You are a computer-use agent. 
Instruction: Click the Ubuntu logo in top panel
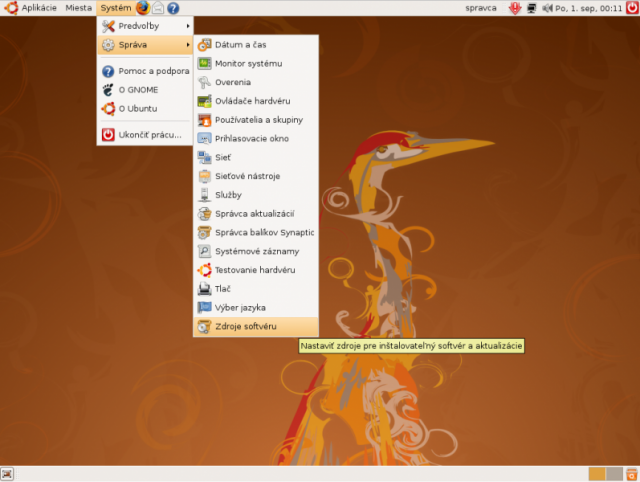click(11, 8)
